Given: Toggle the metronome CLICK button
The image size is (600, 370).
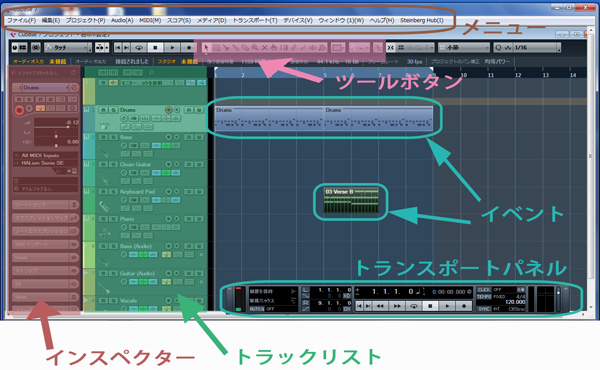Looking at the screenshot, I should (484, 290).
